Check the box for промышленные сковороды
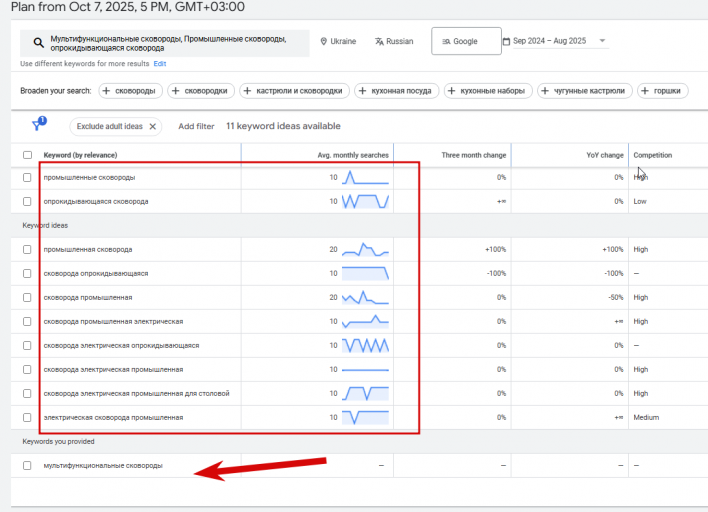708x512 pixels. (27, 177)
